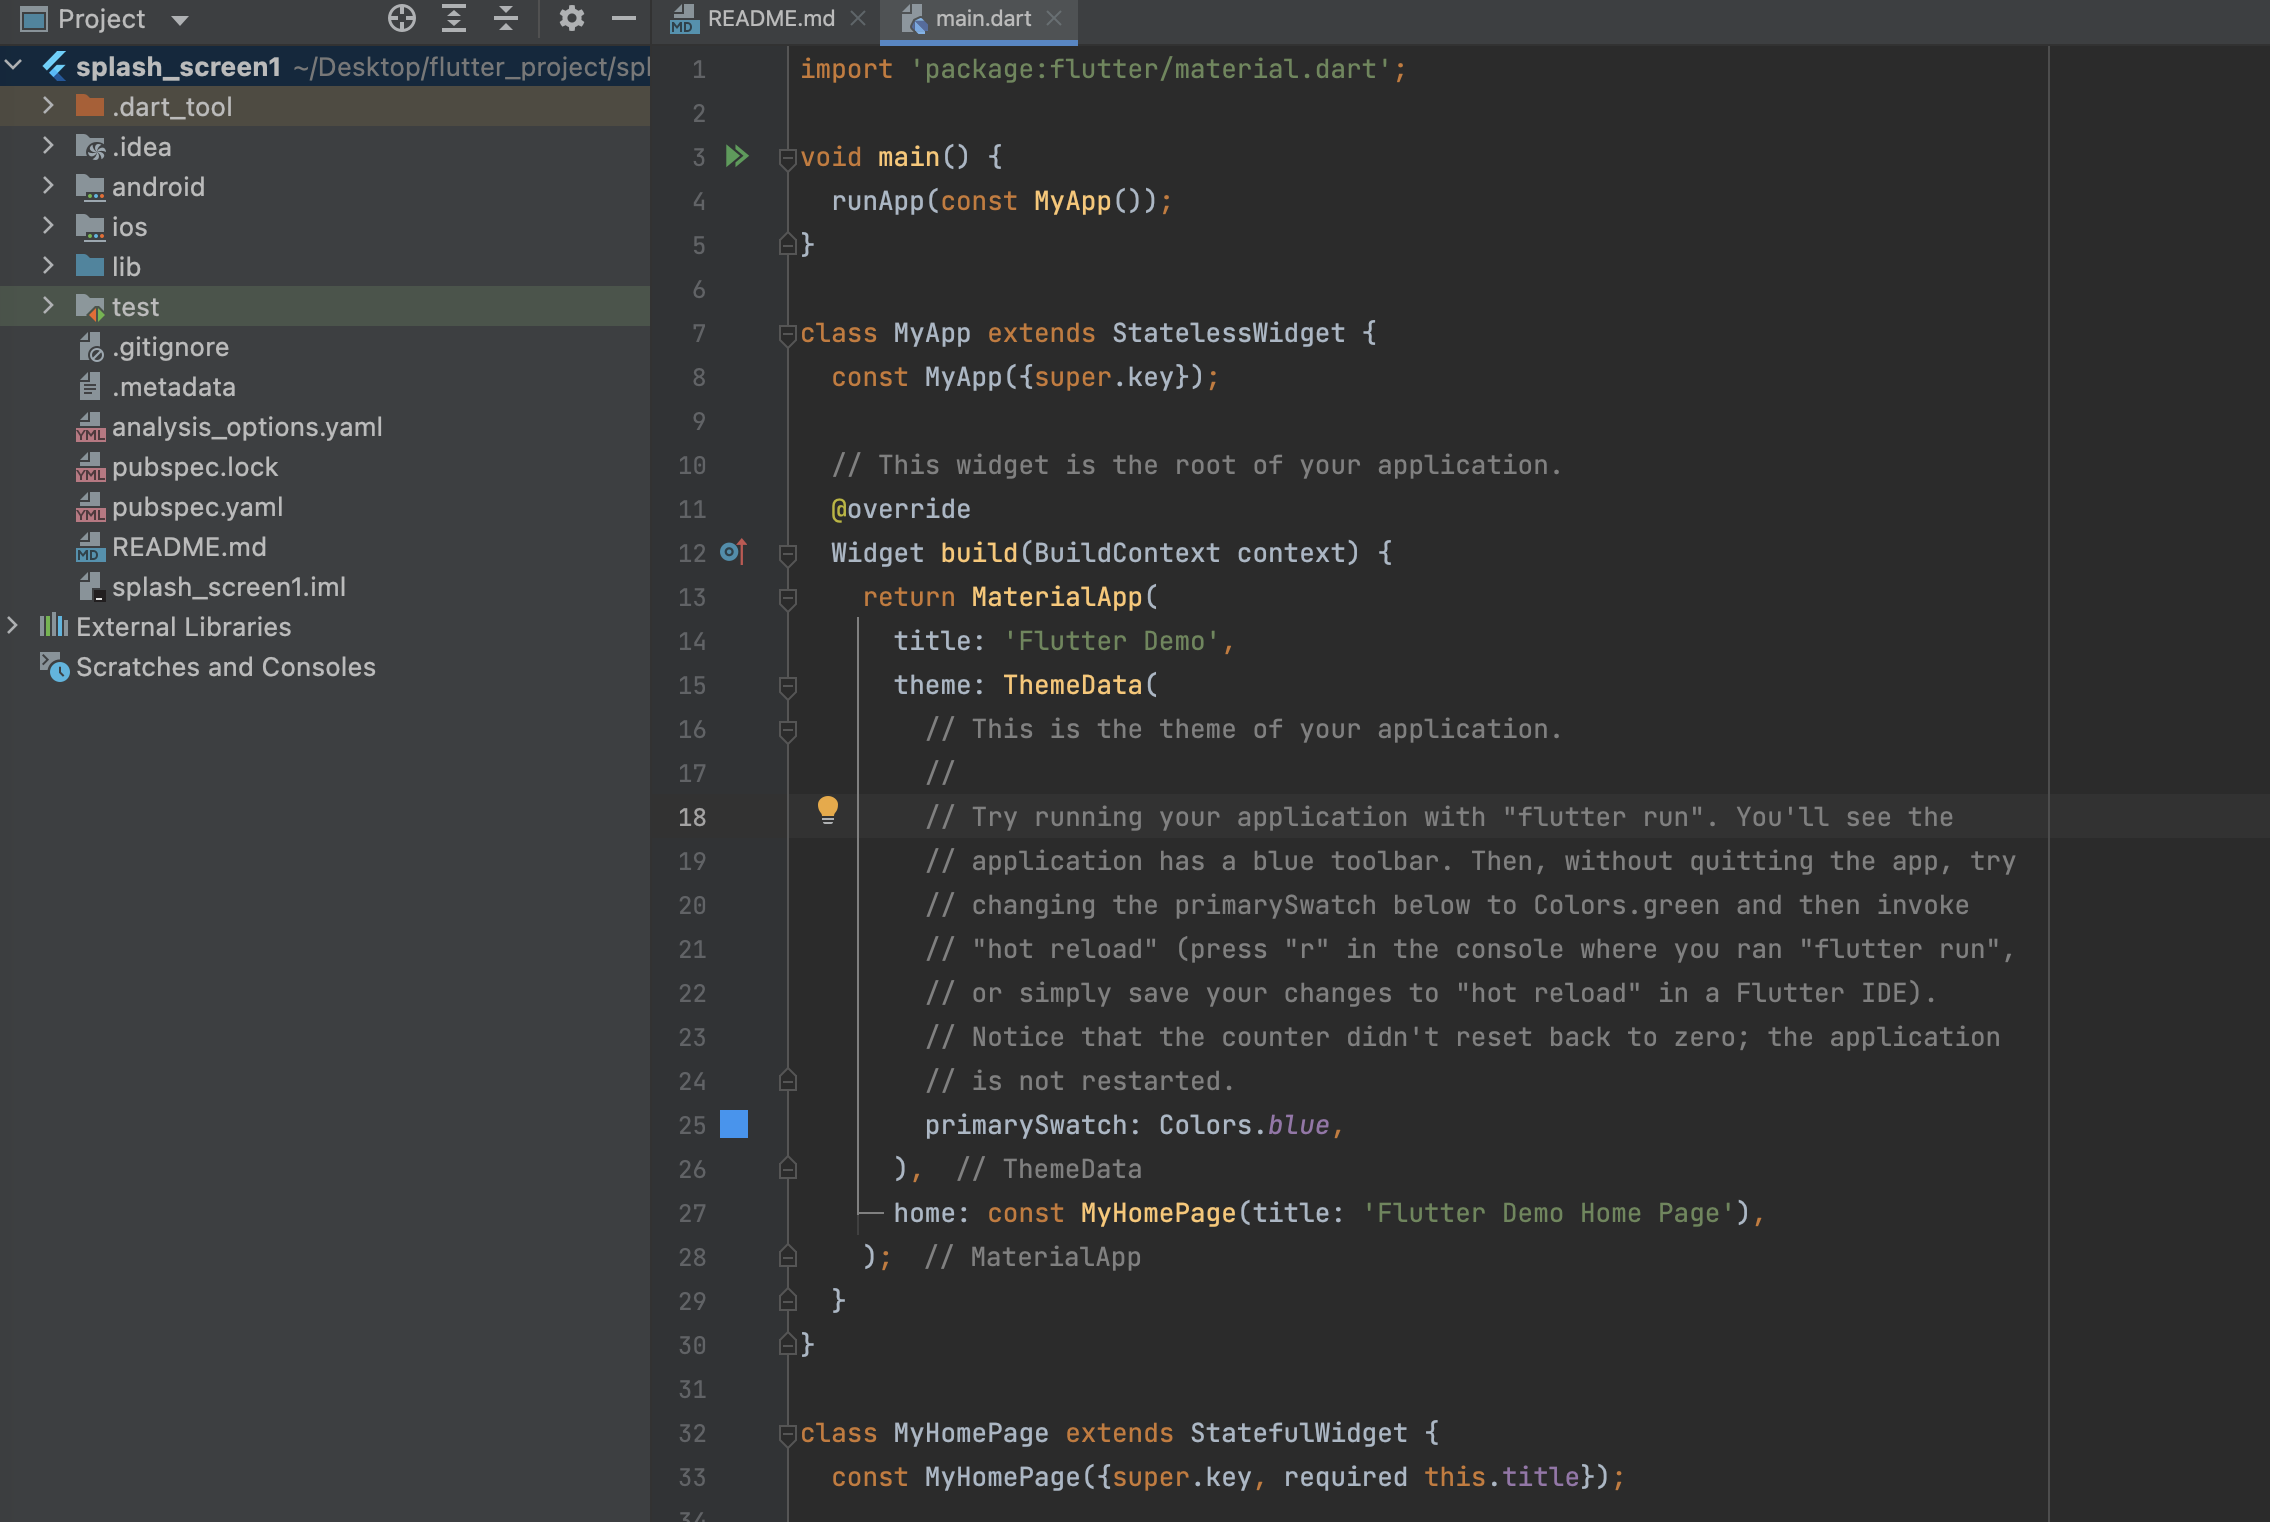The height and width of the screenshot is (1522, 2270).
Task: Fold class MyHomePage at line 32
Action: click(x=788, y=1433)
